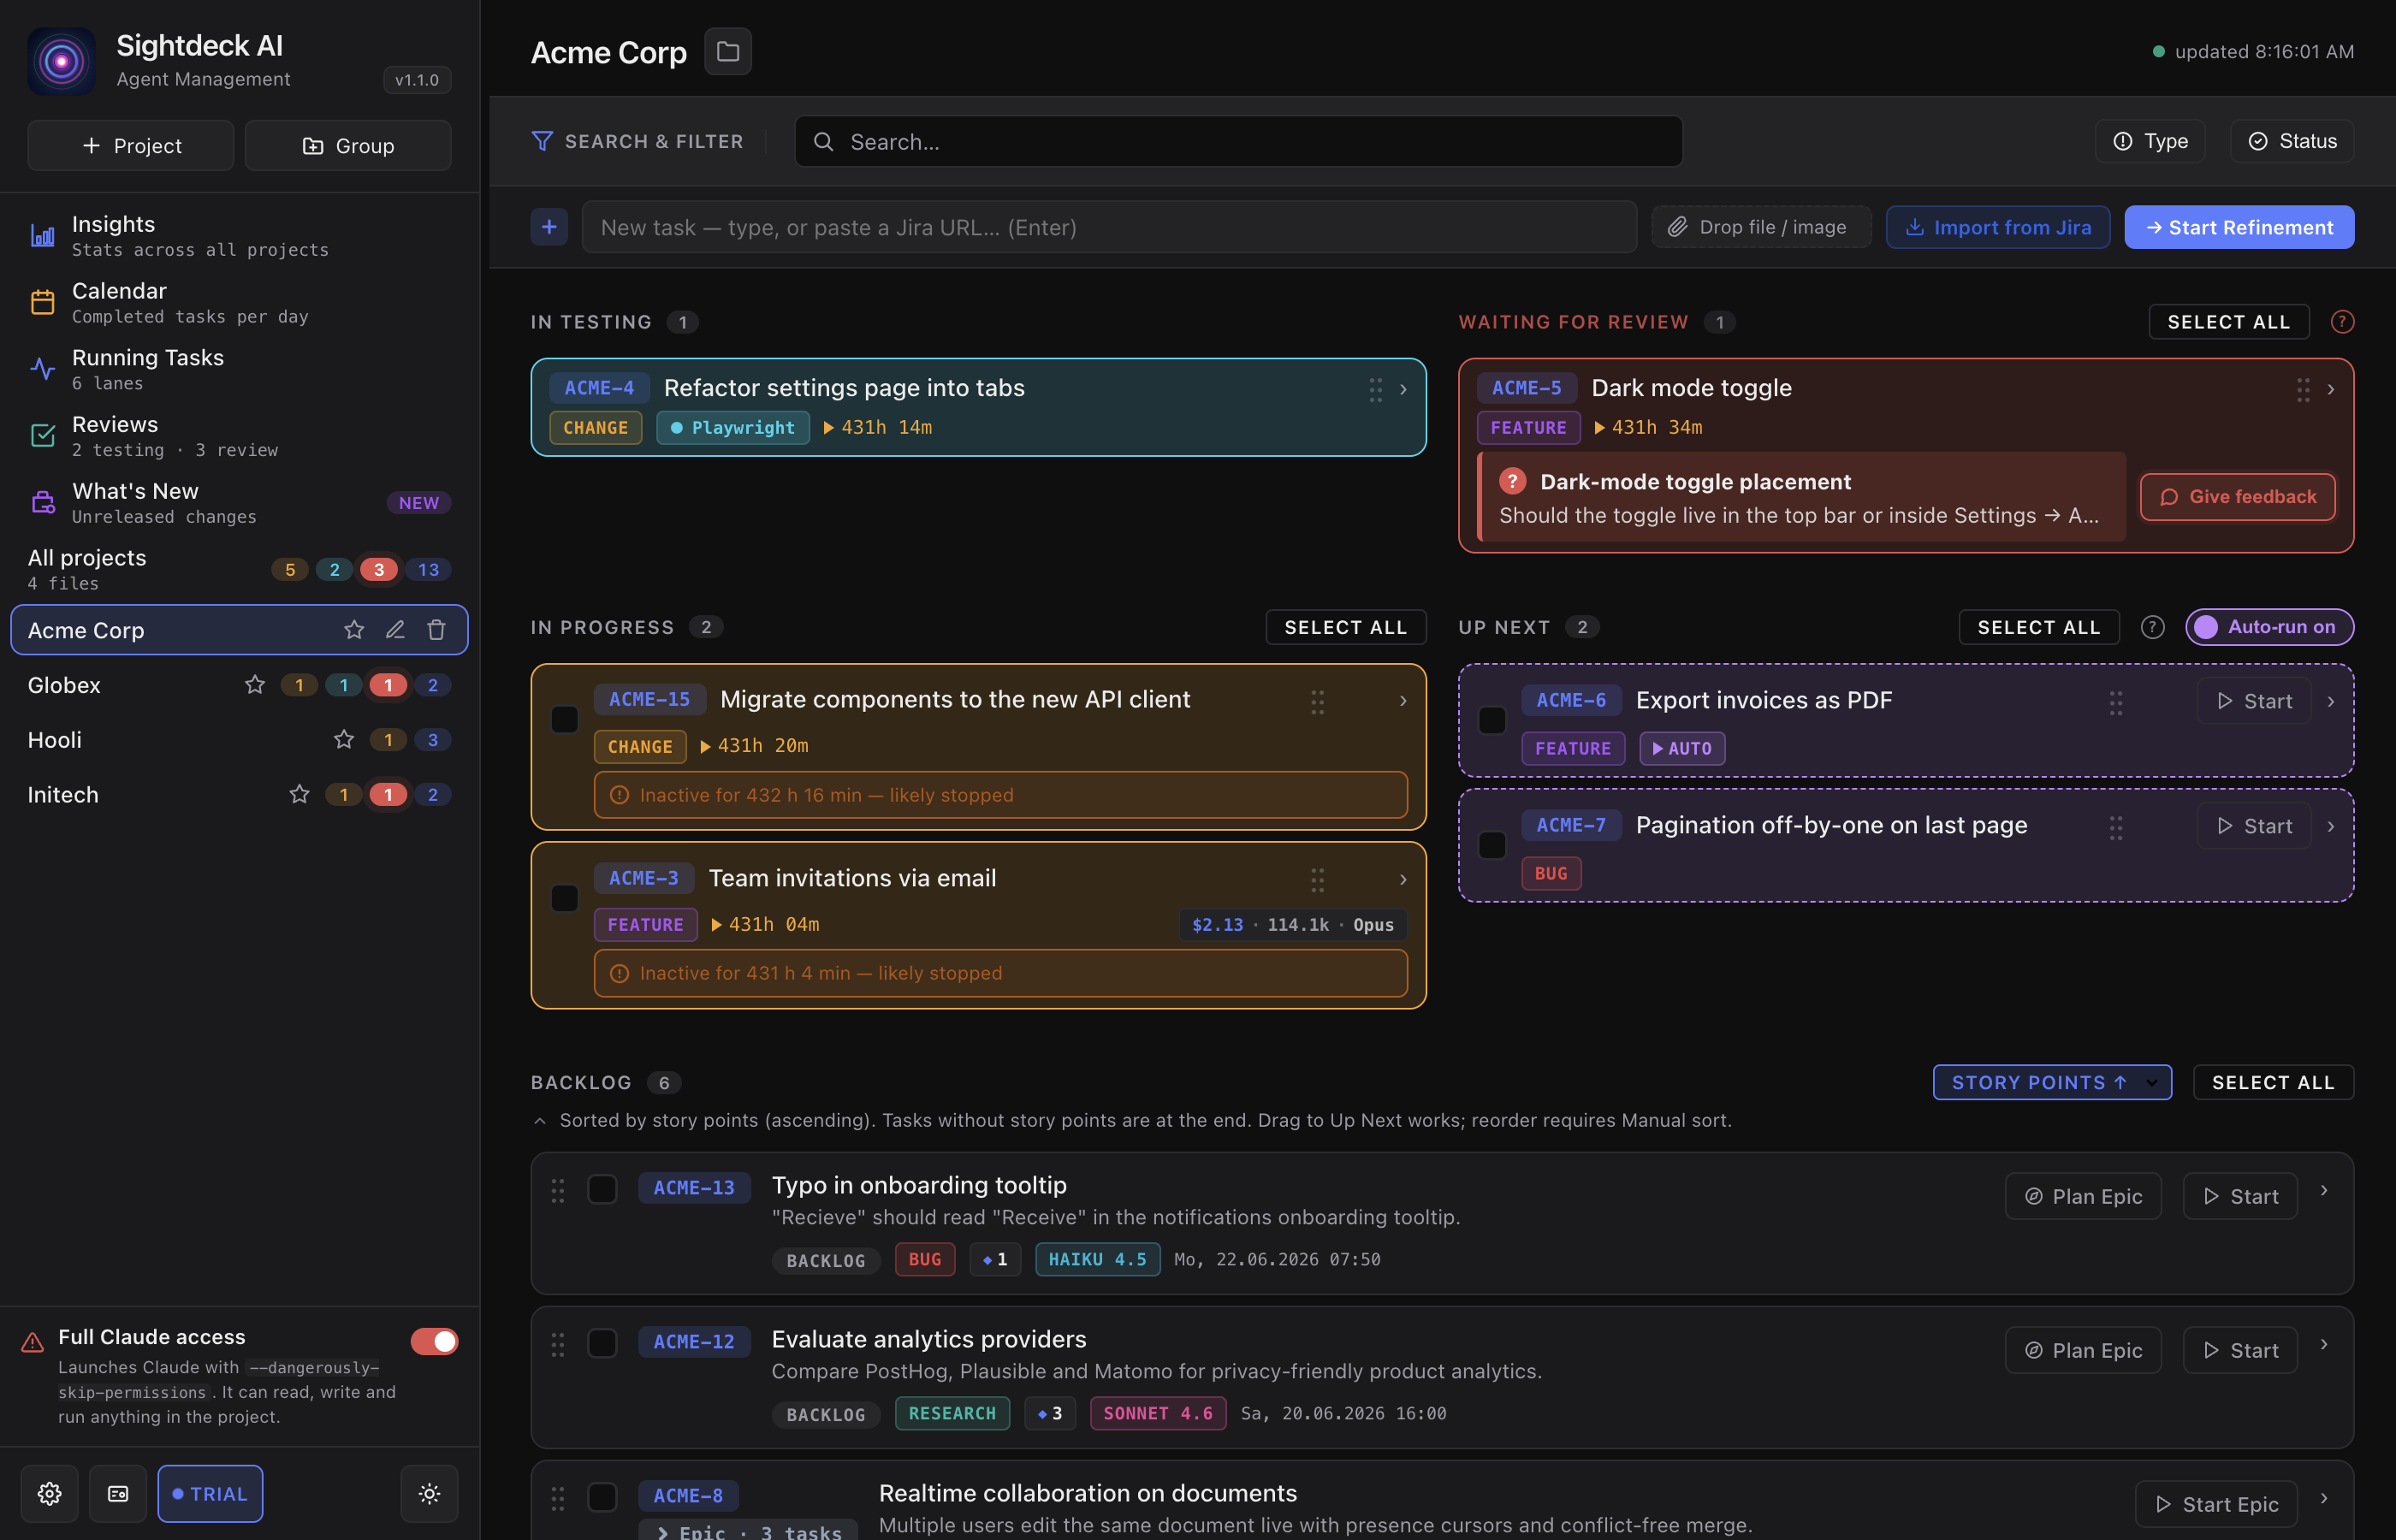Check the ACME-13 backlog checkbox
The width and height of the screenshot is (2396, 1540).
click(602, 1189)
